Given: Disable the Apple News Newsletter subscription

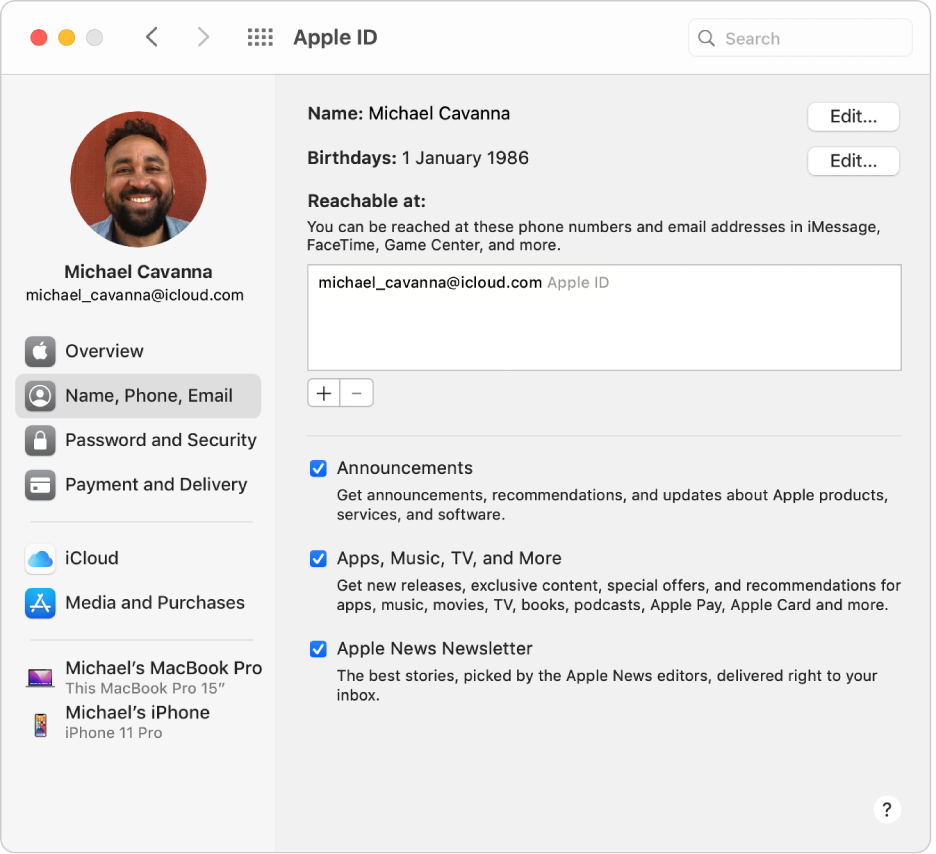Looking at the screenshot, I should pos(317,649).
